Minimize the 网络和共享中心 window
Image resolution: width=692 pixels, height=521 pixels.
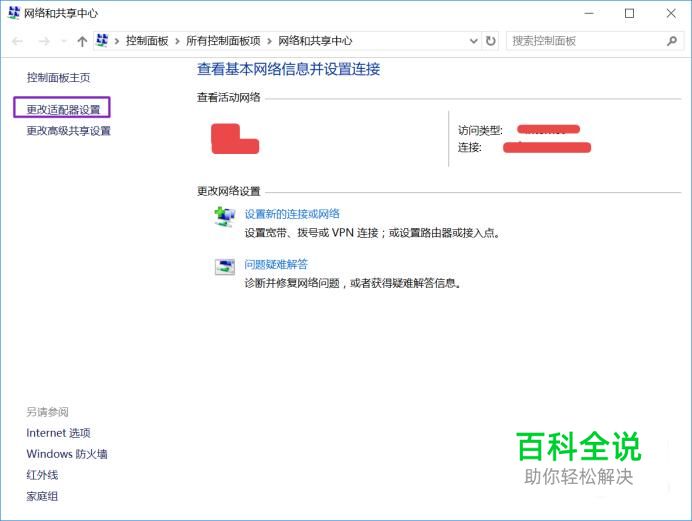point(589,13)
